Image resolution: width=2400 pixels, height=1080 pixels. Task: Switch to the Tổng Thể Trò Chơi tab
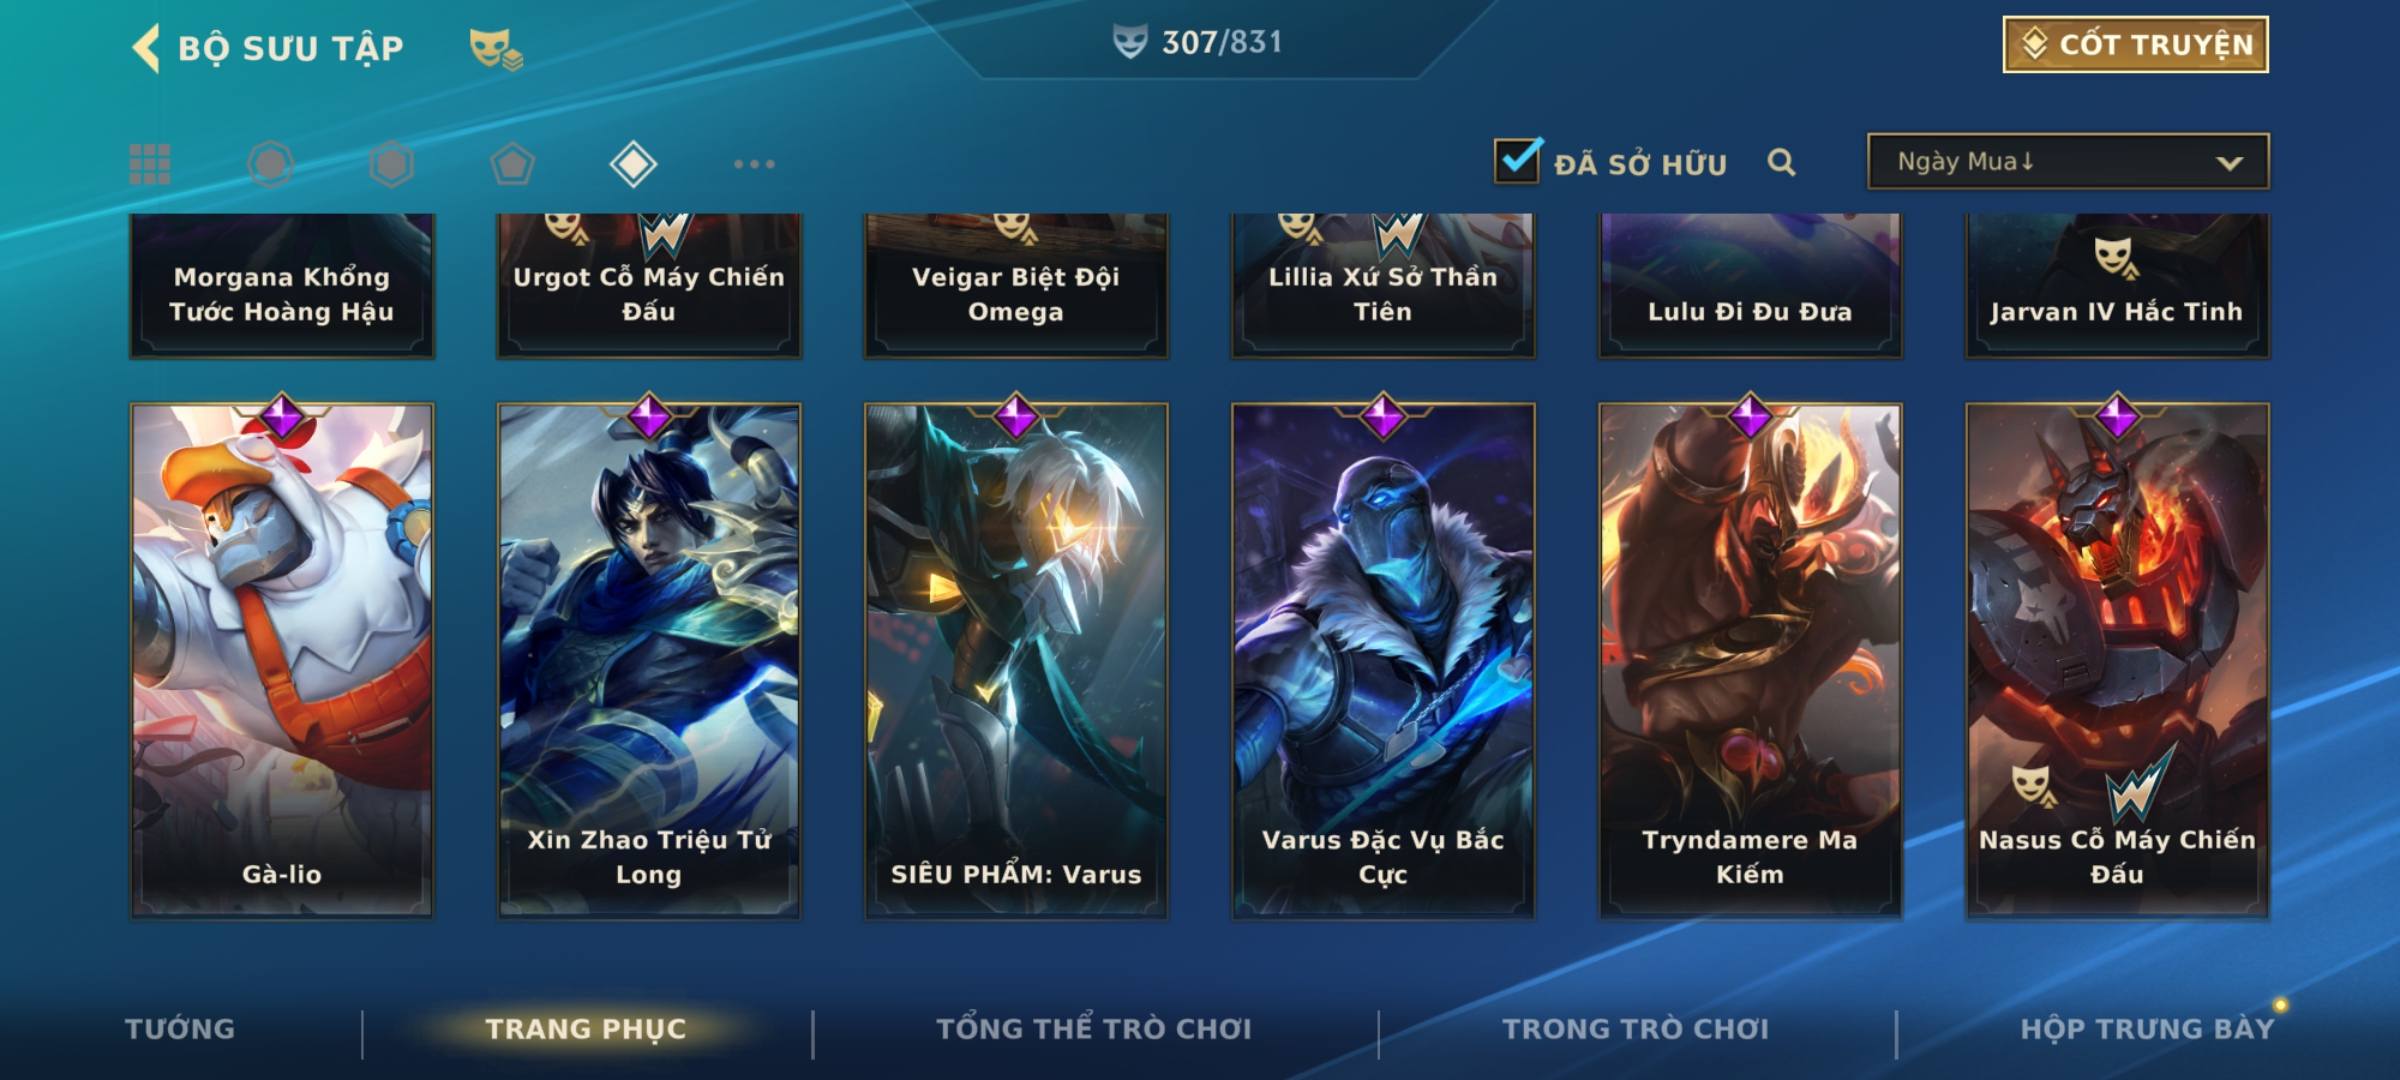coord(1094,1029)
